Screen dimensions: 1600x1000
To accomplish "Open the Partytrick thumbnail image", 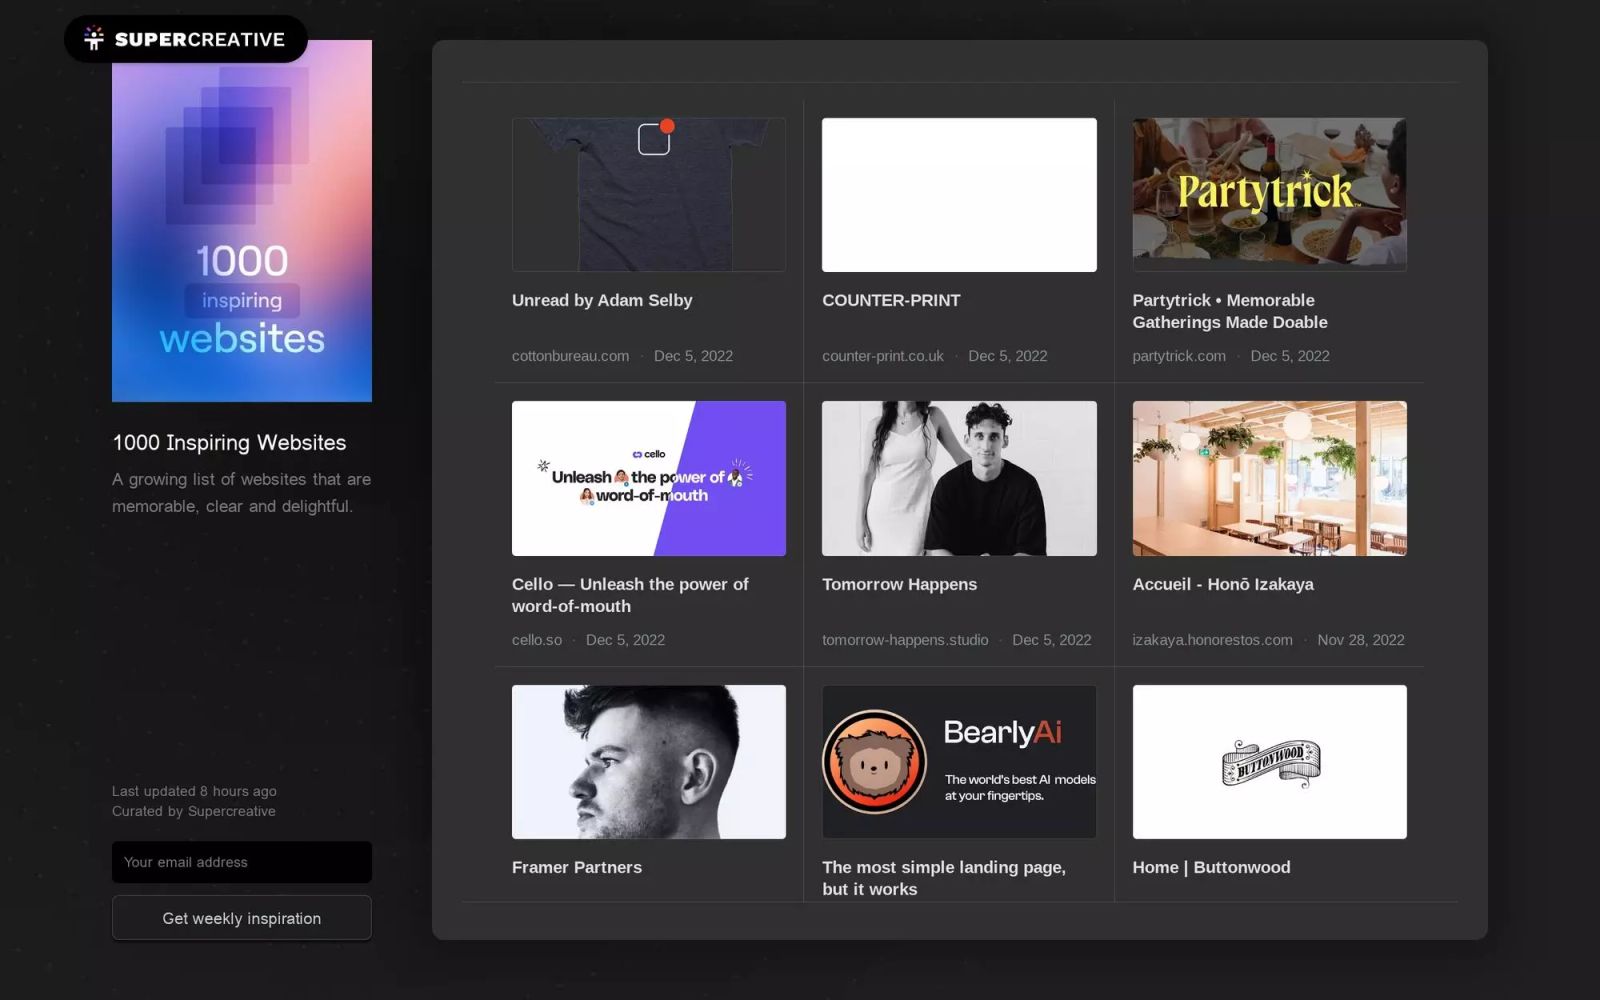I will [x=1269, y=195].
